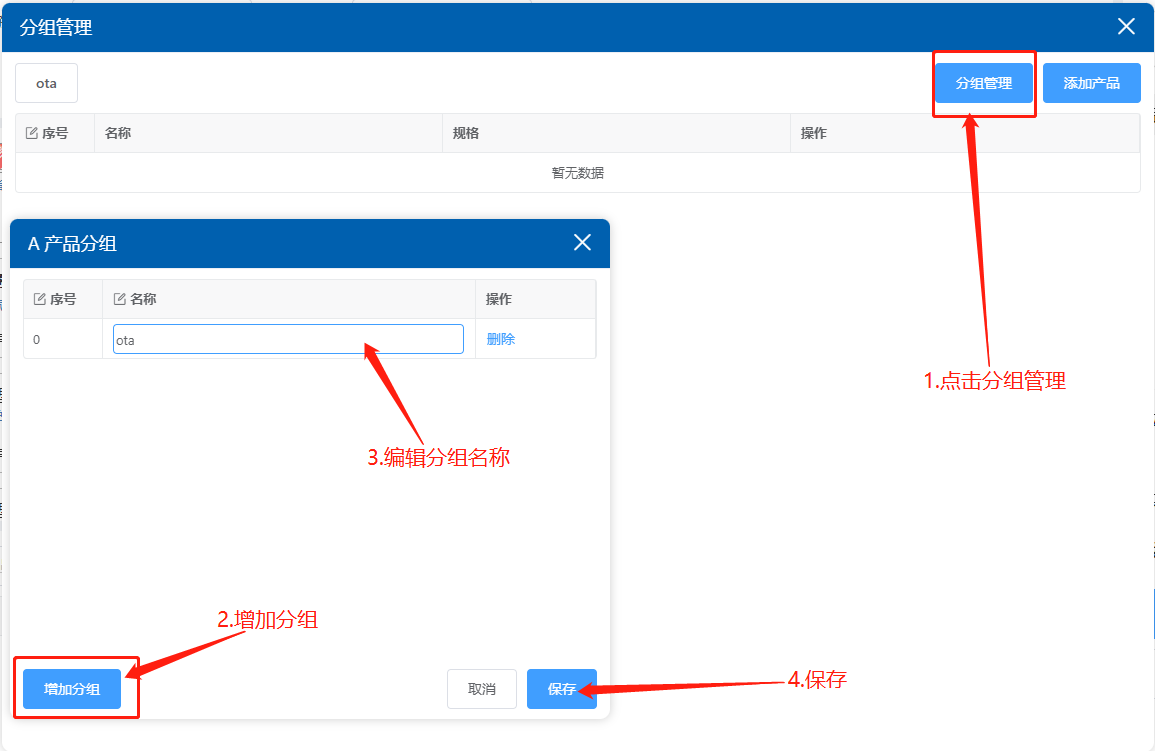Click the 增加分组 button
Image resolution: width=1155 pixels, height=751 pixels.
pyautogui.click(x=72, y=689)
